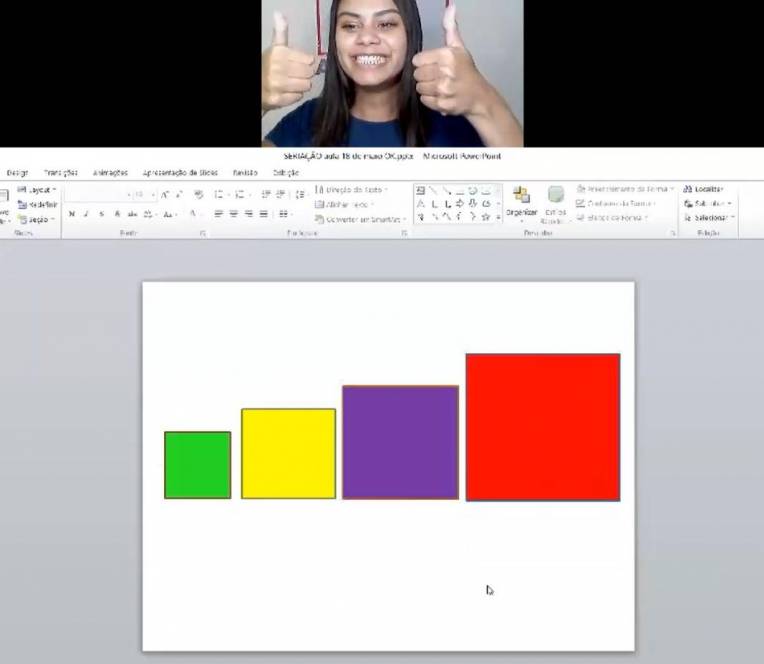Screen dimensions: 764x664
Task: Toggle italic text formatting
Action: [x=86, y=214]
